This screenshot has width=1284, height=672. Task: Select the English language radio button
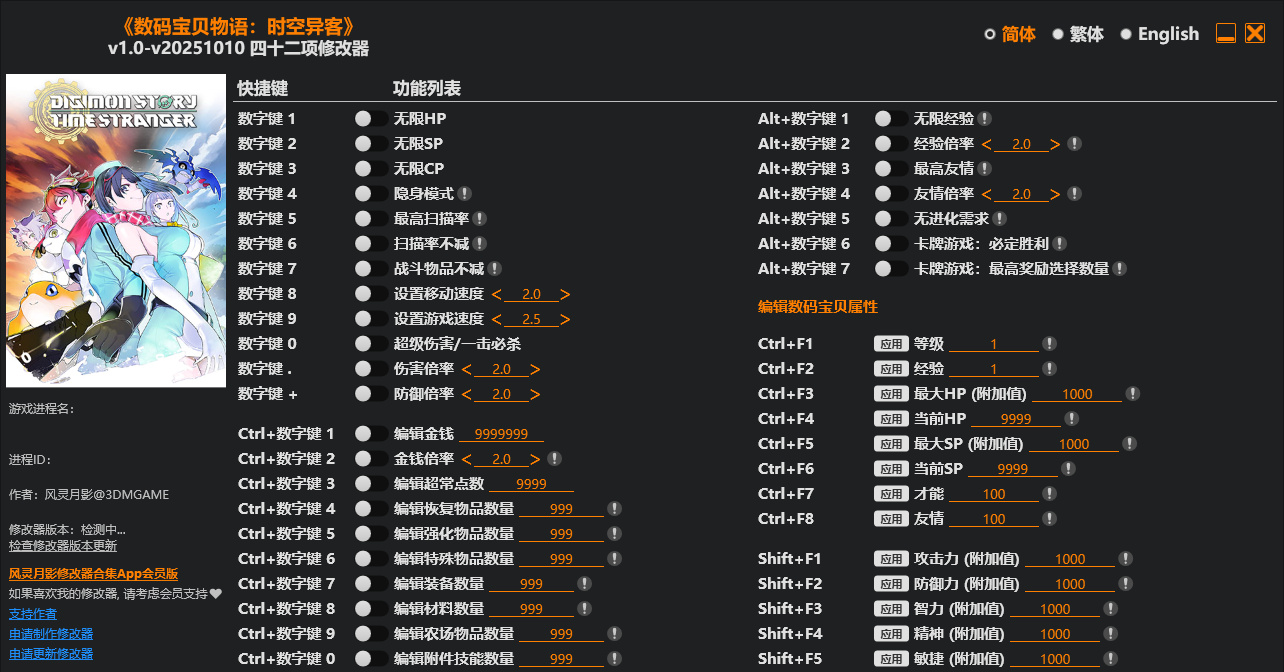[1126, 34]
